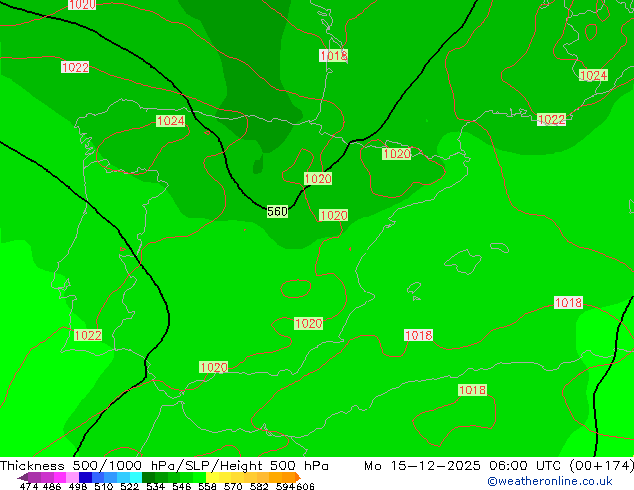Pick the dark purple arrow at legend start
The image size is (634, 490).
click(x=23, y=477)
